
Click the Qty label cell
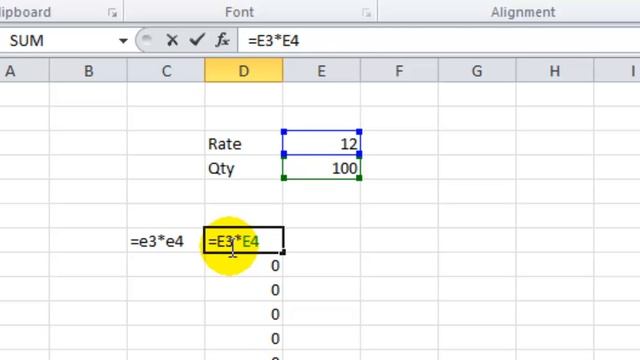(x=244, y=168)
